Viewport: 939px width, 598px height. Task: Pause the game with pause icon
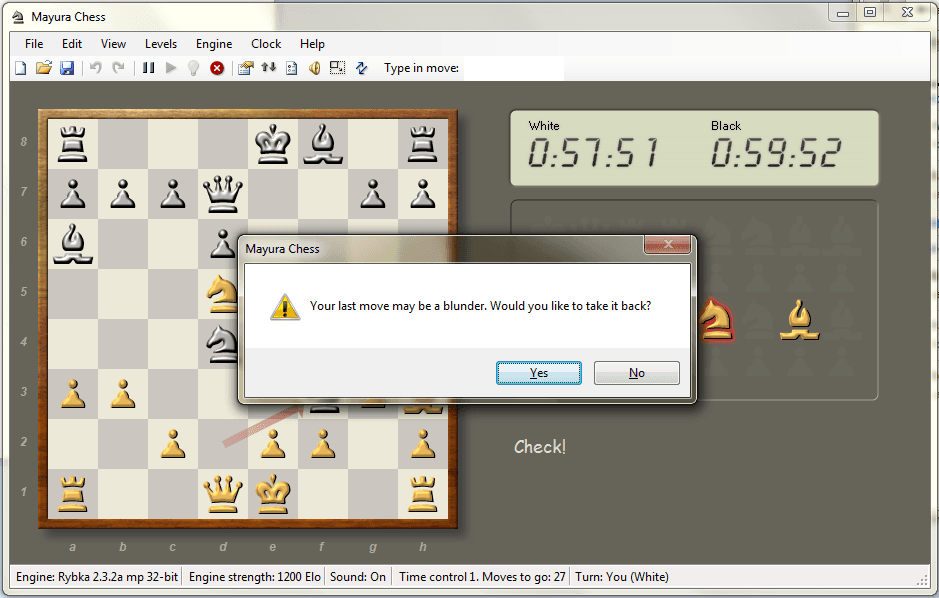[149, 68]
